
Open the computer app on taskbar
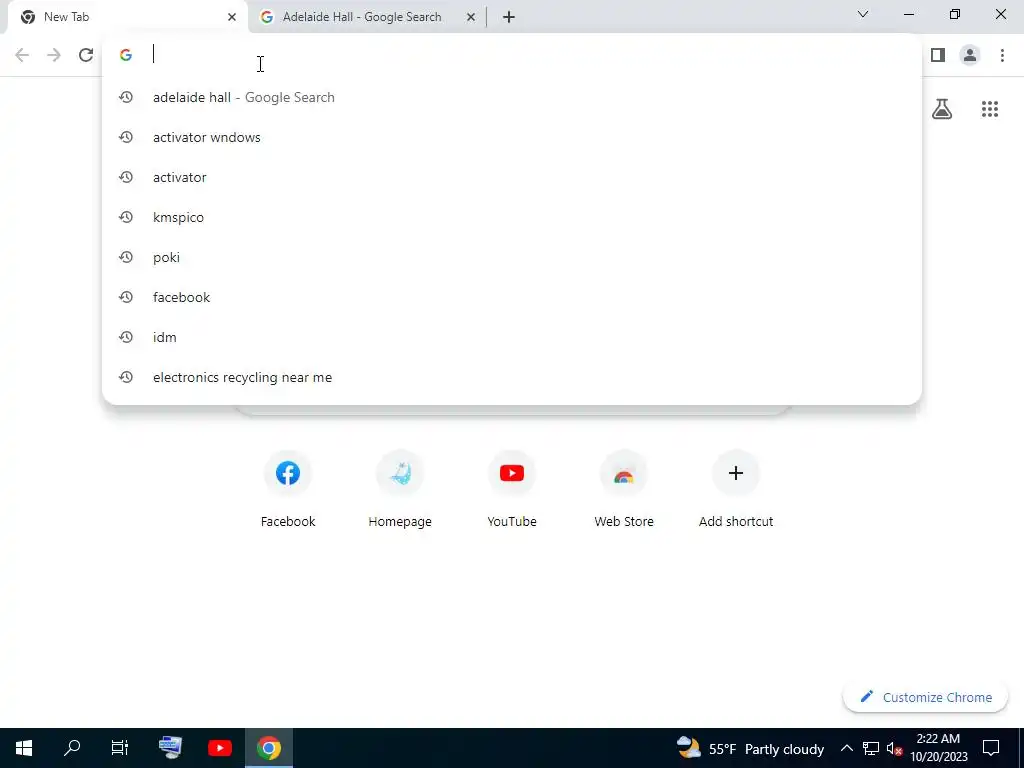click(x=170, y=748)
